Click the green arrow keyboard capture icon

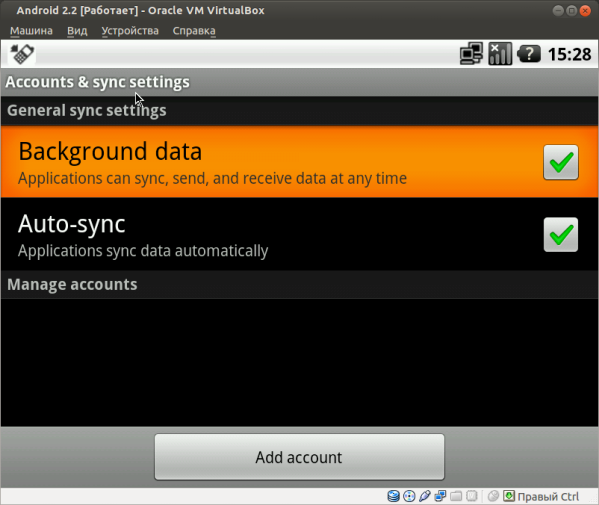click(x=509, y=496)
